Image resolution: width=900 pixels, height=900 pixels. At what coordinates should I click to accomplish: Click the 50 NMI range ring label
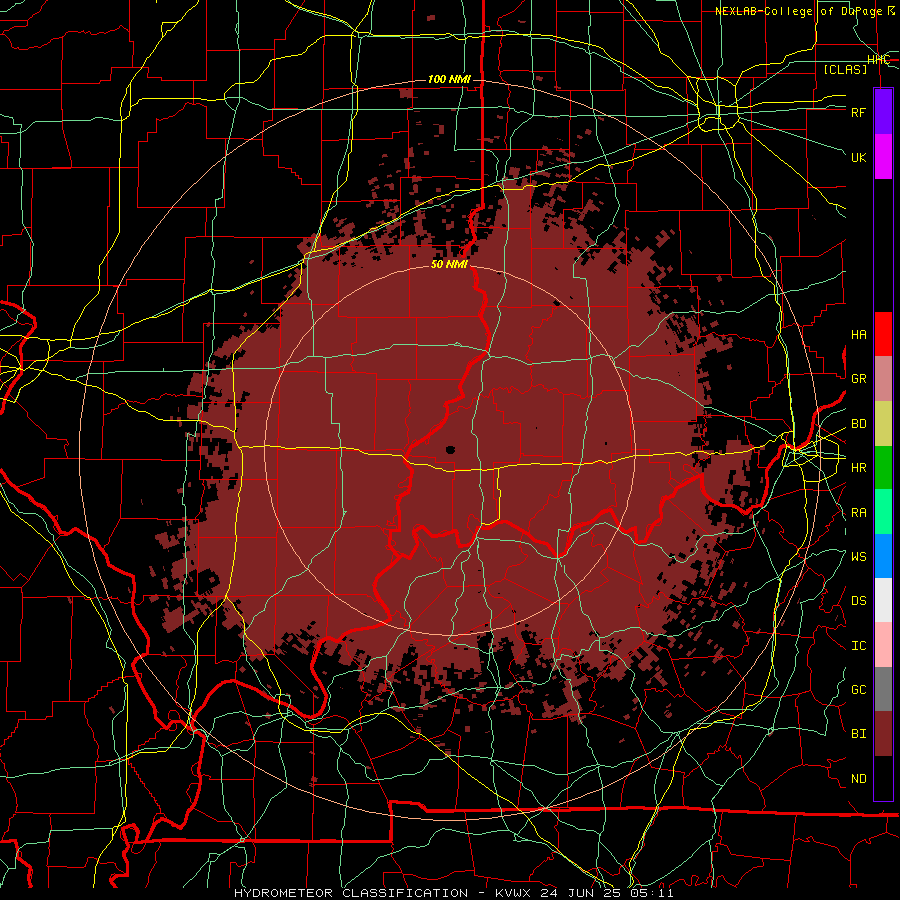pos(449,264)
